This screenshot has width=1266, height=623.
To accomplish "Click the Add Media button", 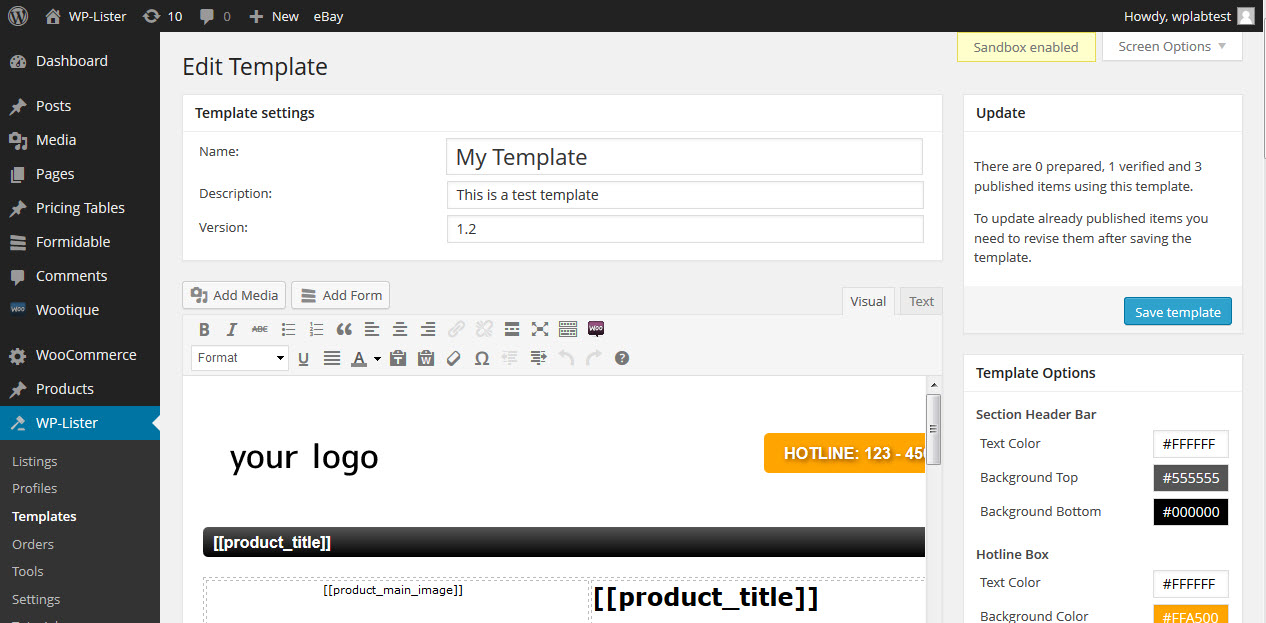I will tap(235, 295).
